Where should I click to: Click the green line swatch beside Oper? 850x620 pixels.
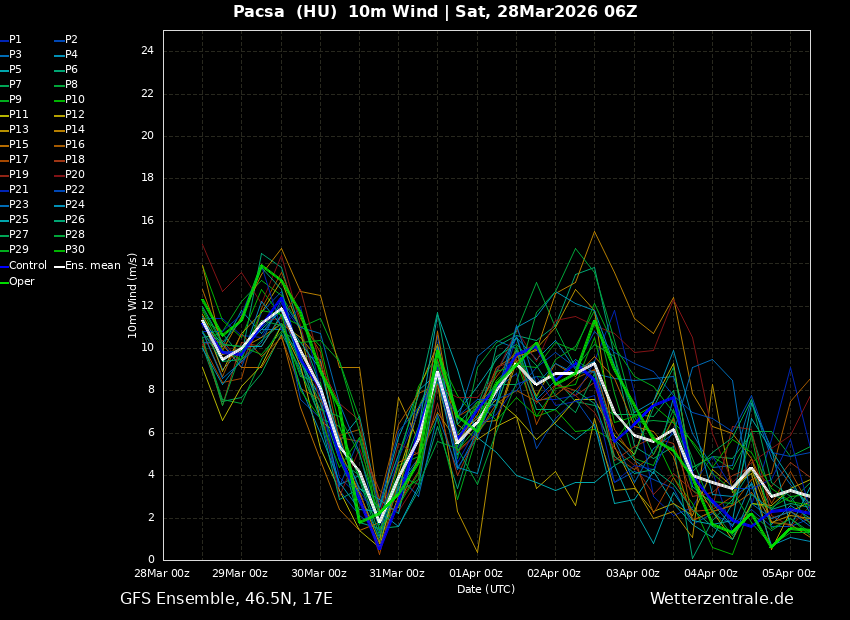[3, 282]
